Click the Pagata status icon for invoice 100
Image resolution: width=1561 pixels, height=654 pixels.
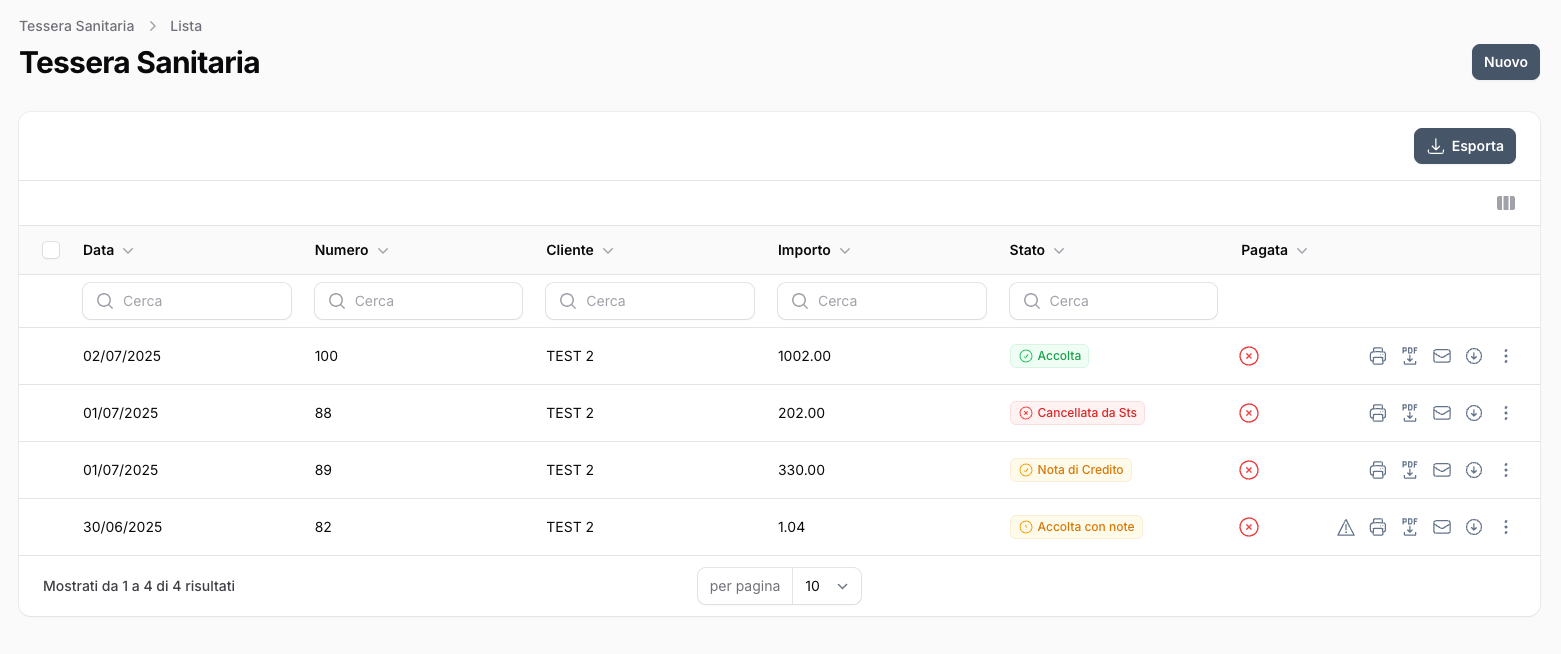(x=1248, y=356)
